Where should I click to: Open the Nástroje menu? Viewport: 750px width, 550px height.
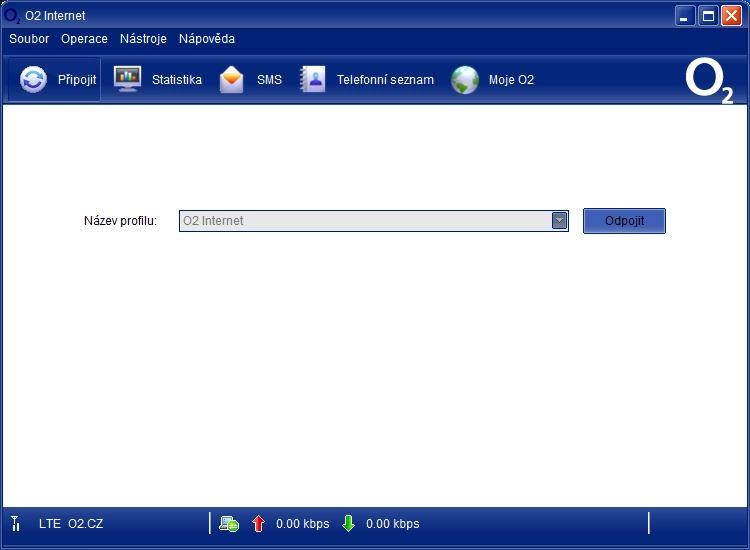click(143, 39)
